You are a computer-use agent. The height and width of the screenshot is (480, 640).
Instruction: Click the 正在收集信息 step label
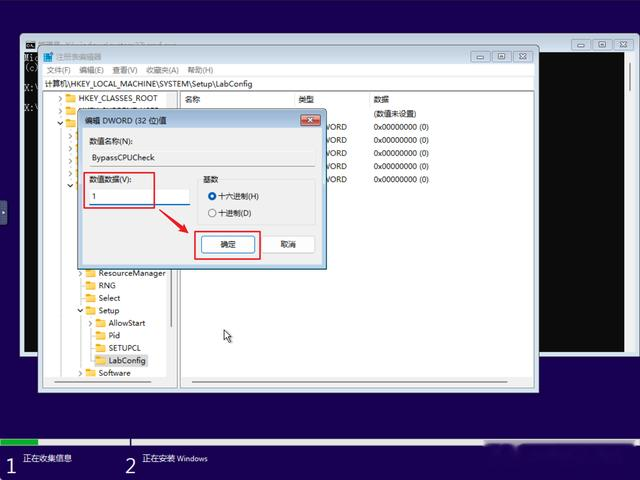point(47,458)
